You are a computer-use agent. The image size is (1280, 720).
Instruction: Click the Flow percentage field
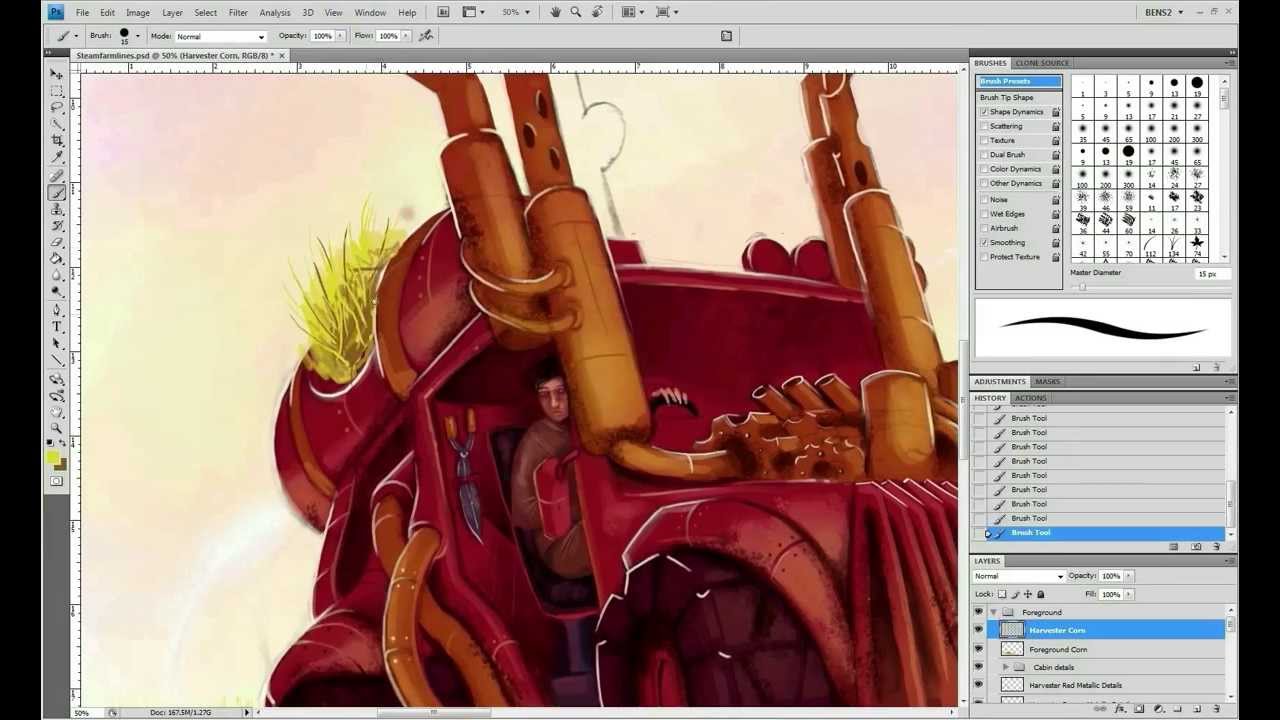point(388,36)
